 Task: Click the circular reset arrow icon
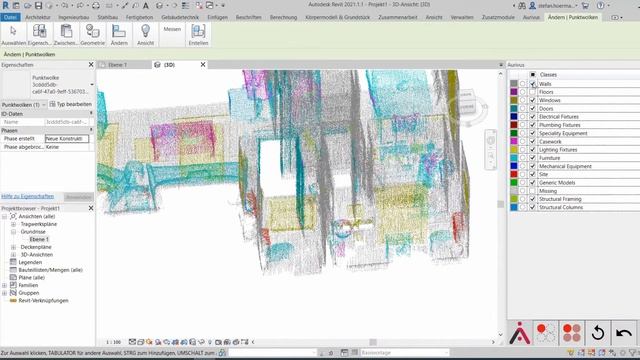pos(598,333)
